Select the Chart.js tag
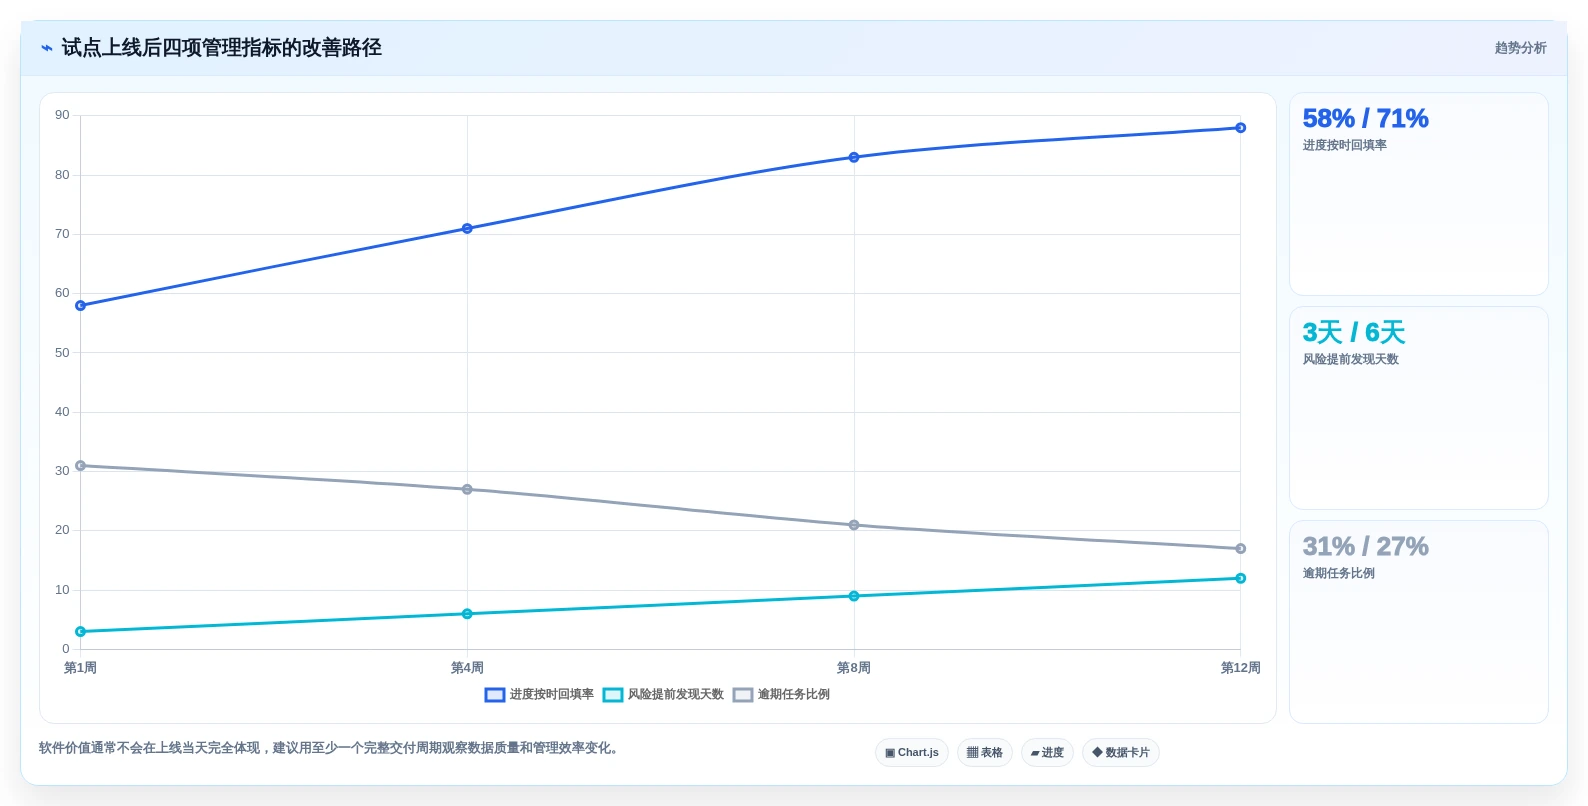The width and height of the screenshot is (1588, 806). (912, 753)
